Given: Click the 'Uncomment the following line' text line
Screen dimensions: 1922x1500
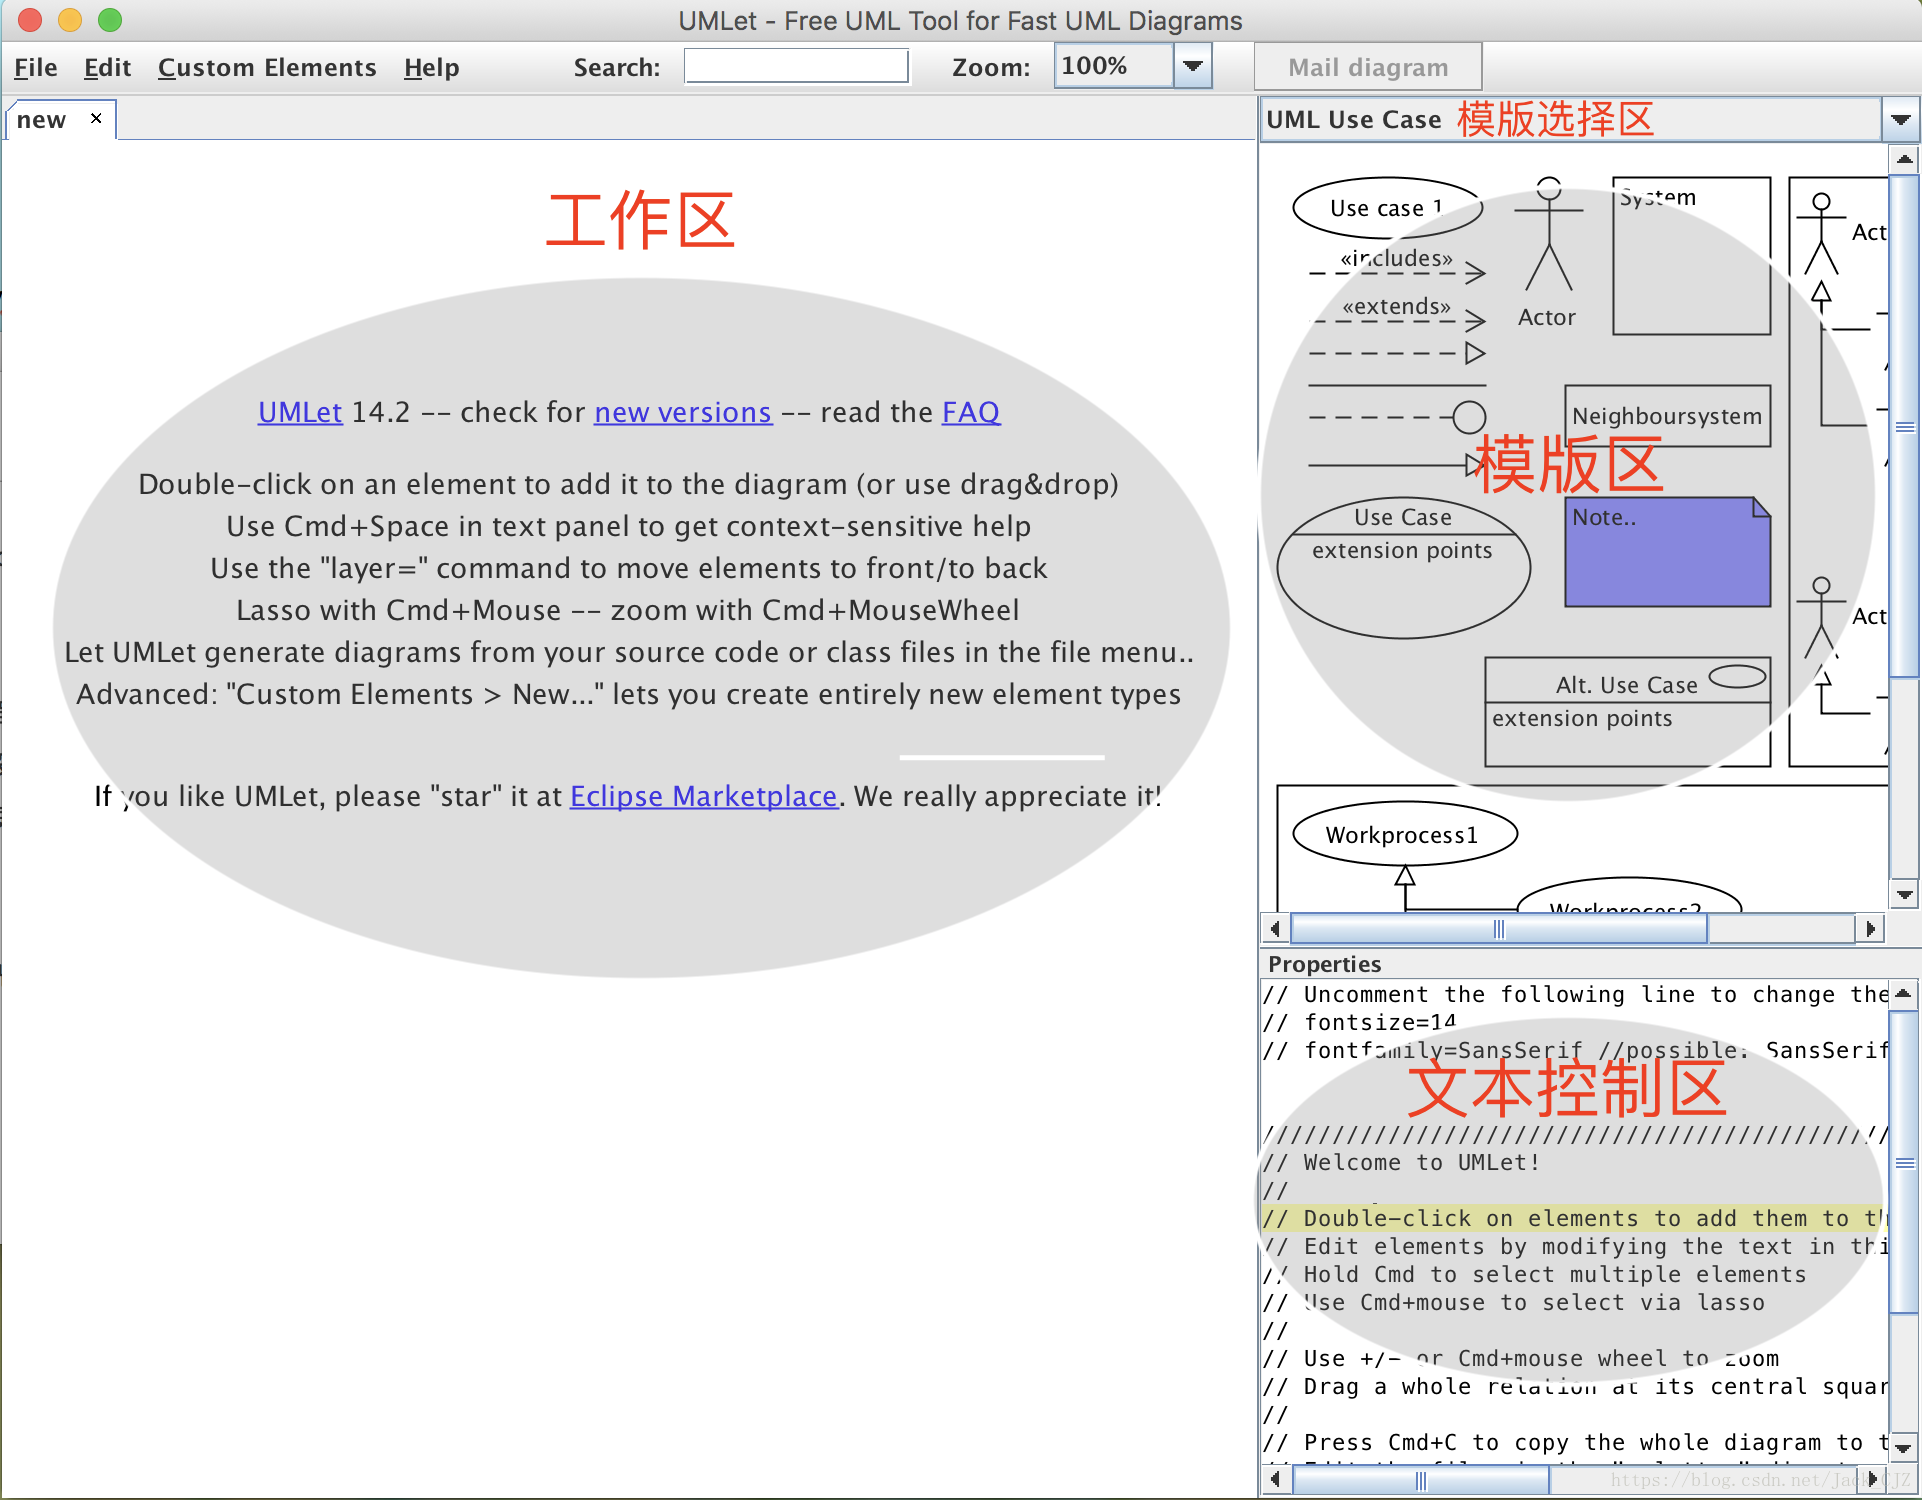Looking at the screenshot, I should (1575, 994).
